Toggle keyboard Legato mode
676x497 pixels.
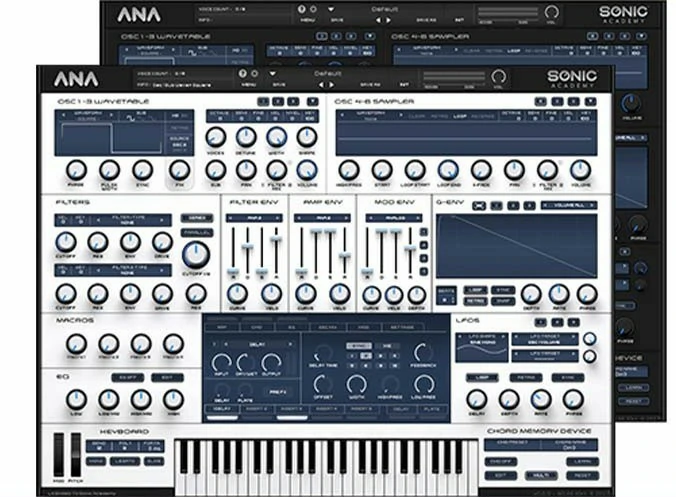pyautogui.click(x=125, y=461)
